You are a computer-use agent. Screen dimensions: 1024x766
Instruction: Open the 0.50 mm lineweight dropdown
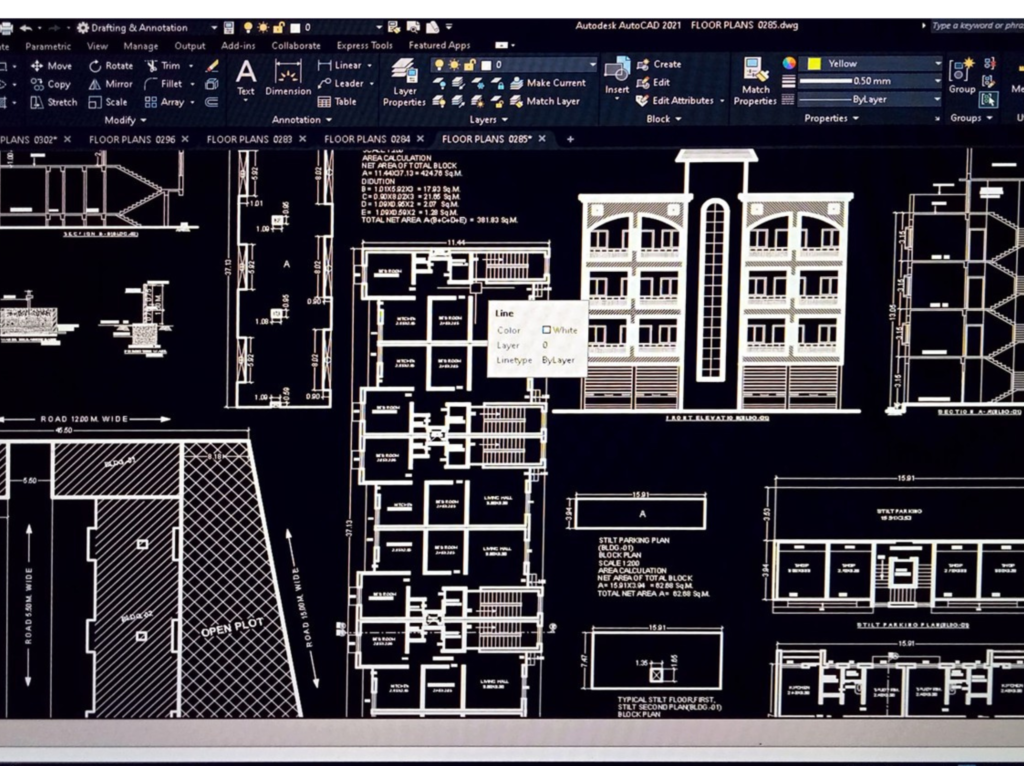[872, 81]
